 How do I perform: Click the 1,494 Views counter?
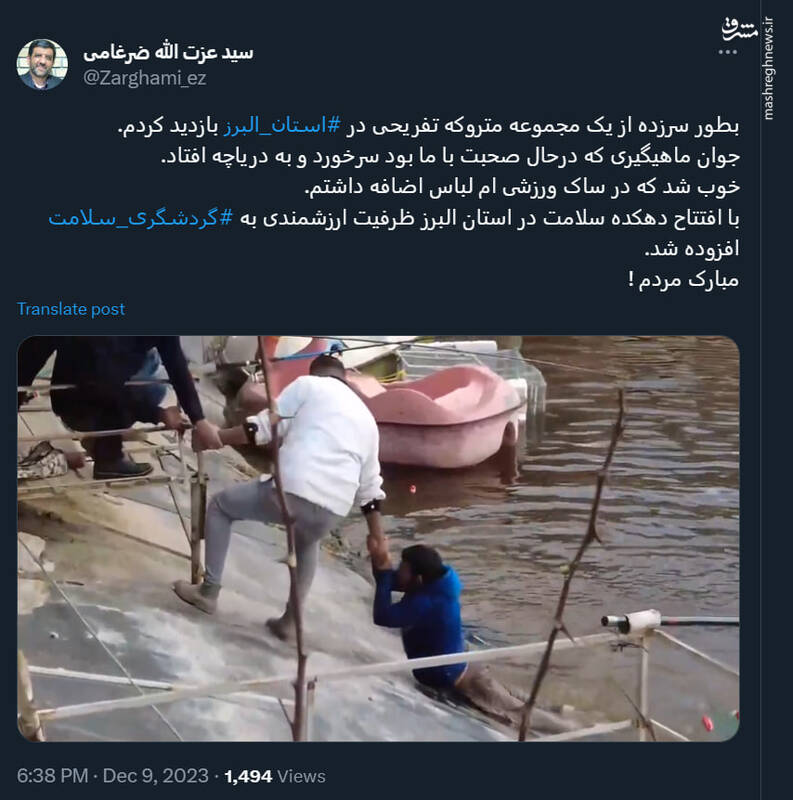tap(275, 776)
